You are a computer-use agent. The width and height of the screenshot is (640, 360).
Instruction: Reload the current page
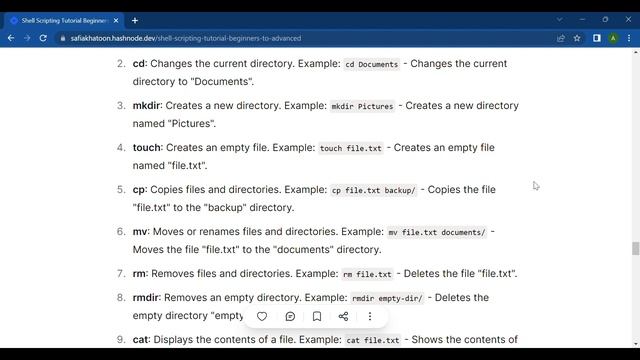tap(43, 38)
